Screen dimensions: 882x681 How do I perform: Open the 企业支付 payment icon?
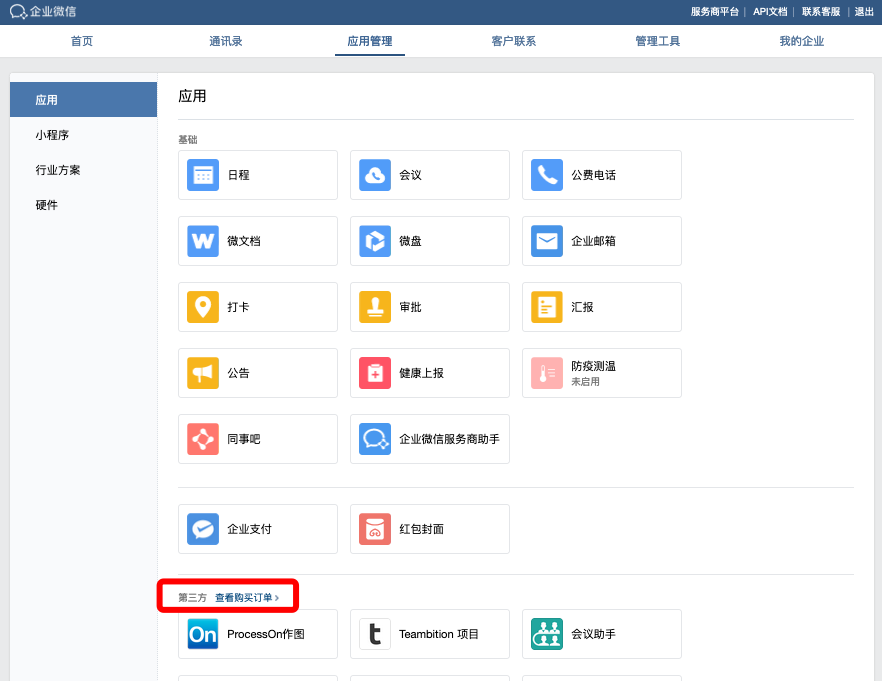click(x=203, y=529)
